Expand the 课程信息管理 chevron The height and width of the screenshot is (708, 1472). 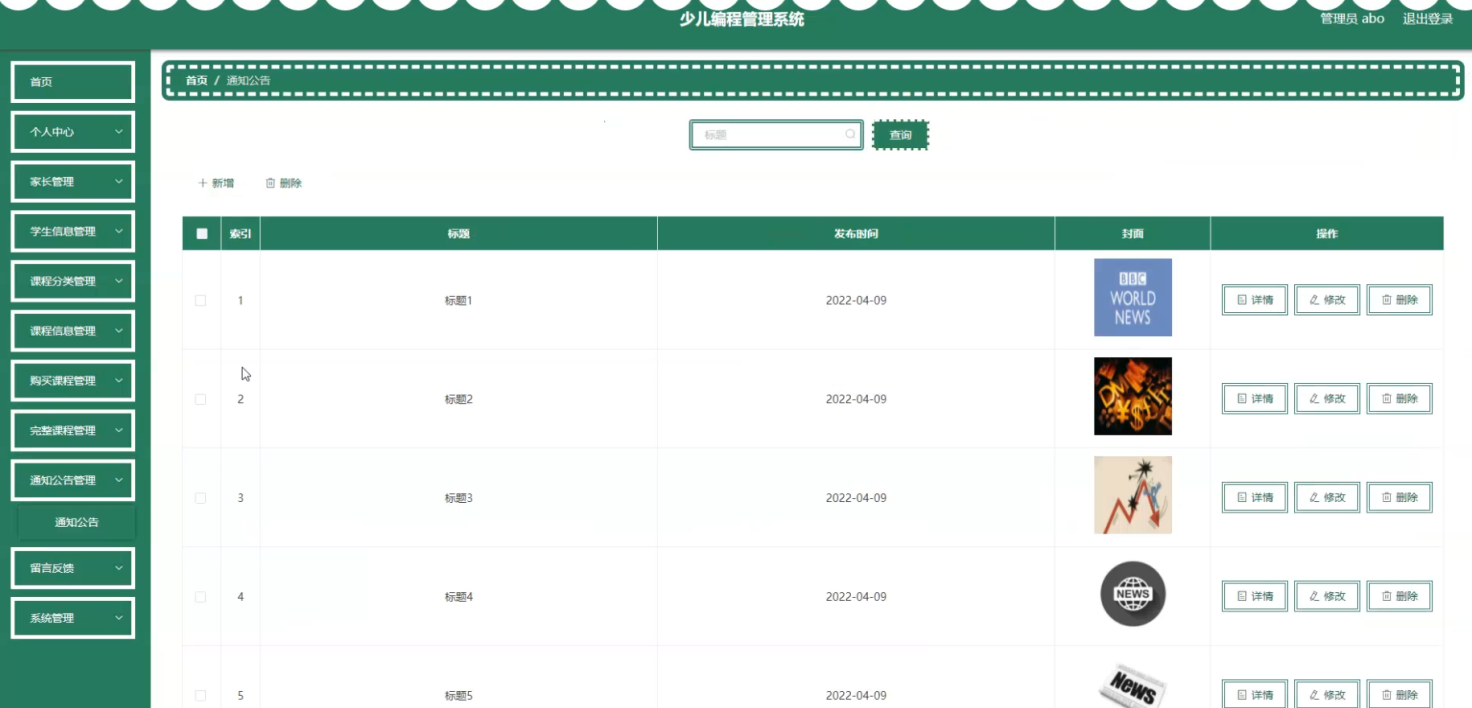point(119,331)
